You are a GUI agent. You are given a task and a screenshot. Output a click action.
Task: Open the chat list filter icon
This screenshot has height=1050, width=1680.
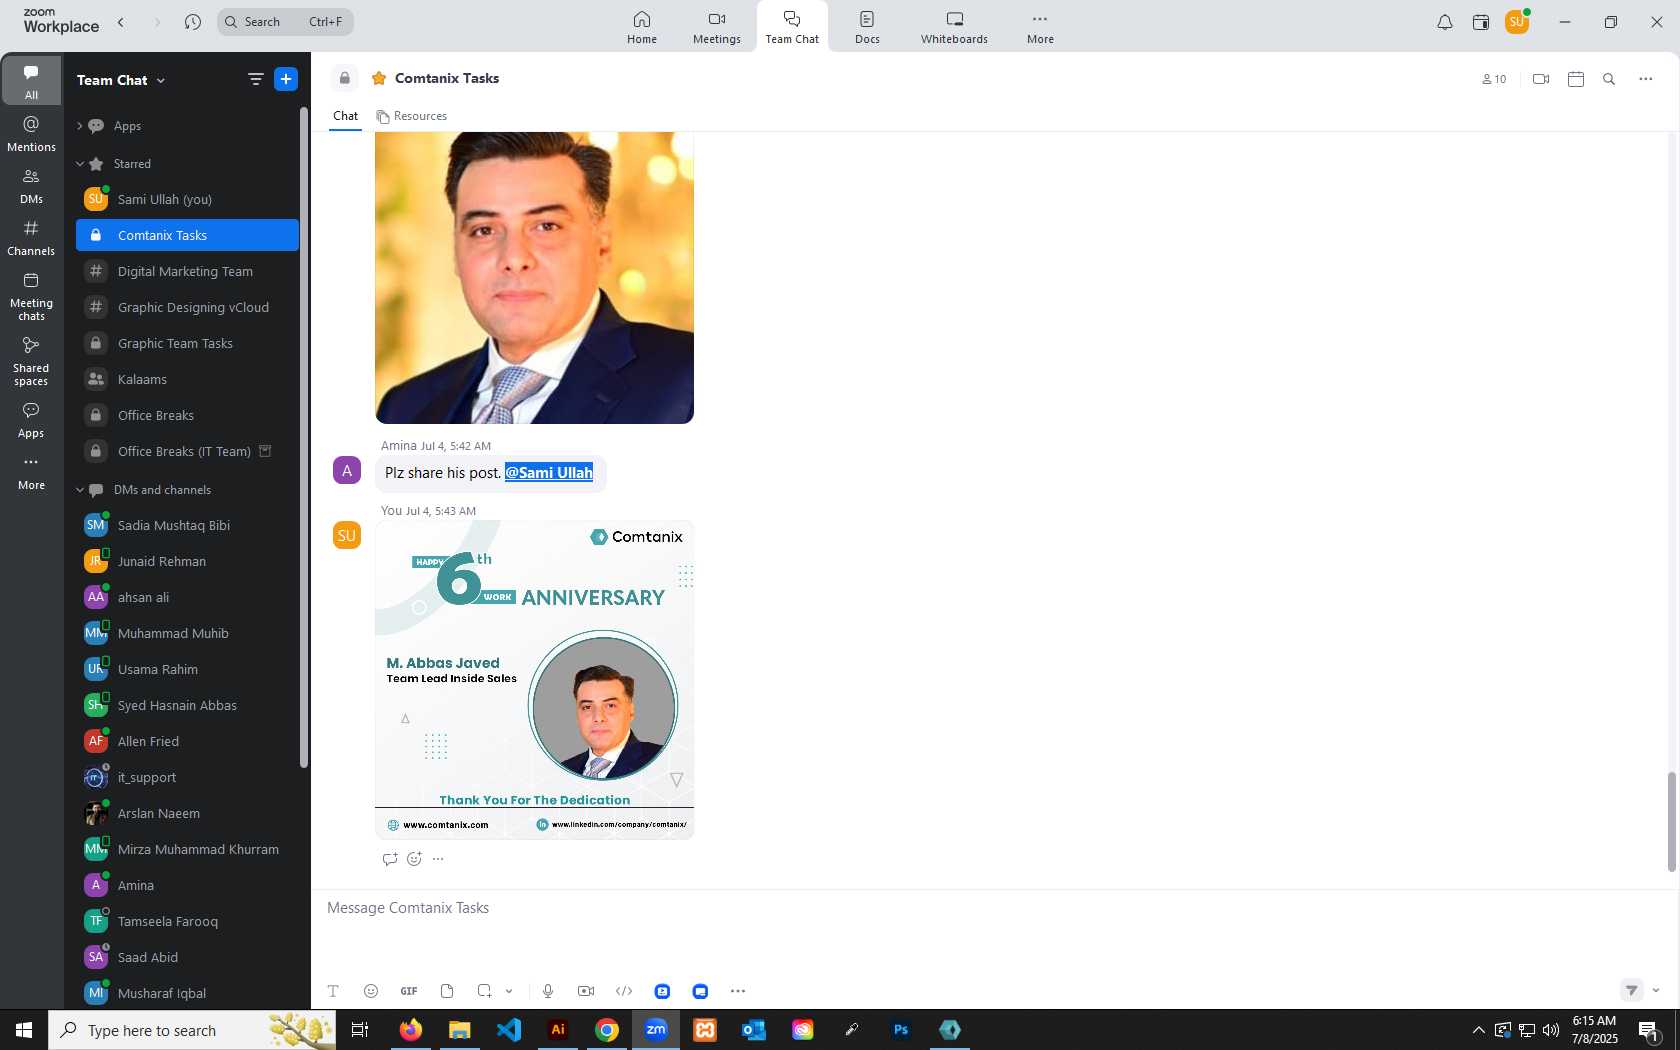[256, 79]
